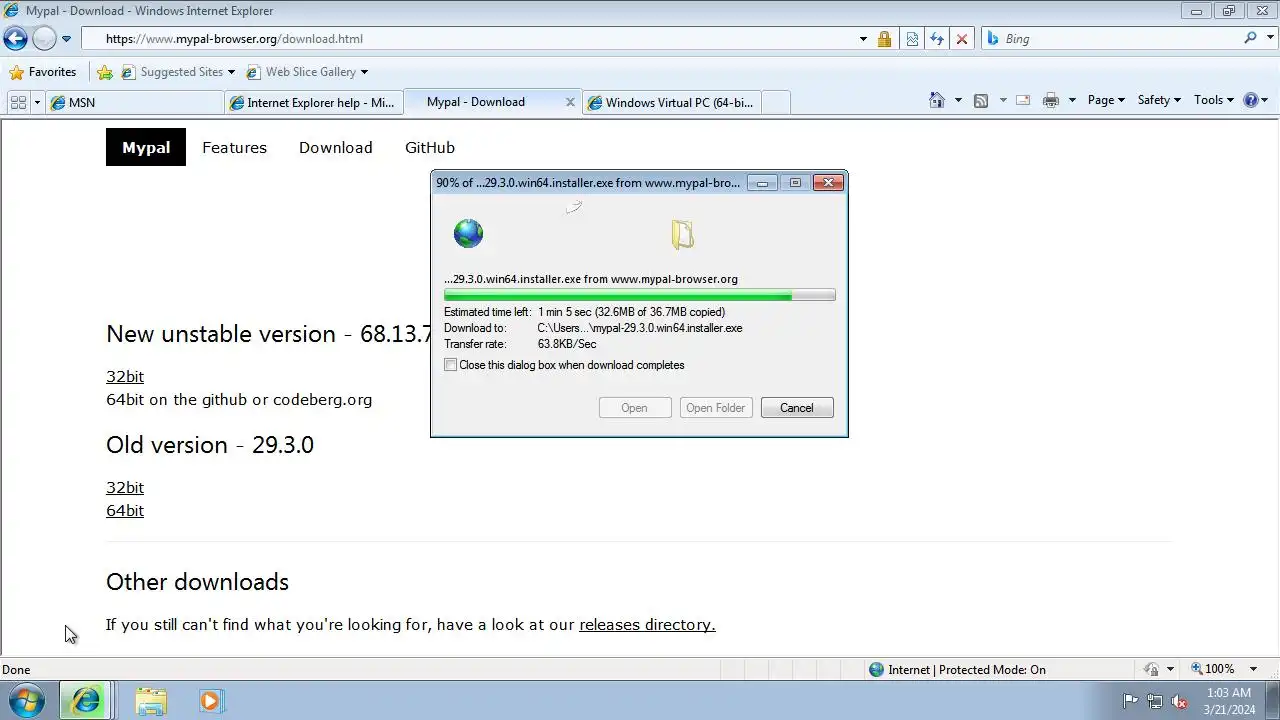
Task: Click 32bit link under Old version
Action: (x=125, y=487)
